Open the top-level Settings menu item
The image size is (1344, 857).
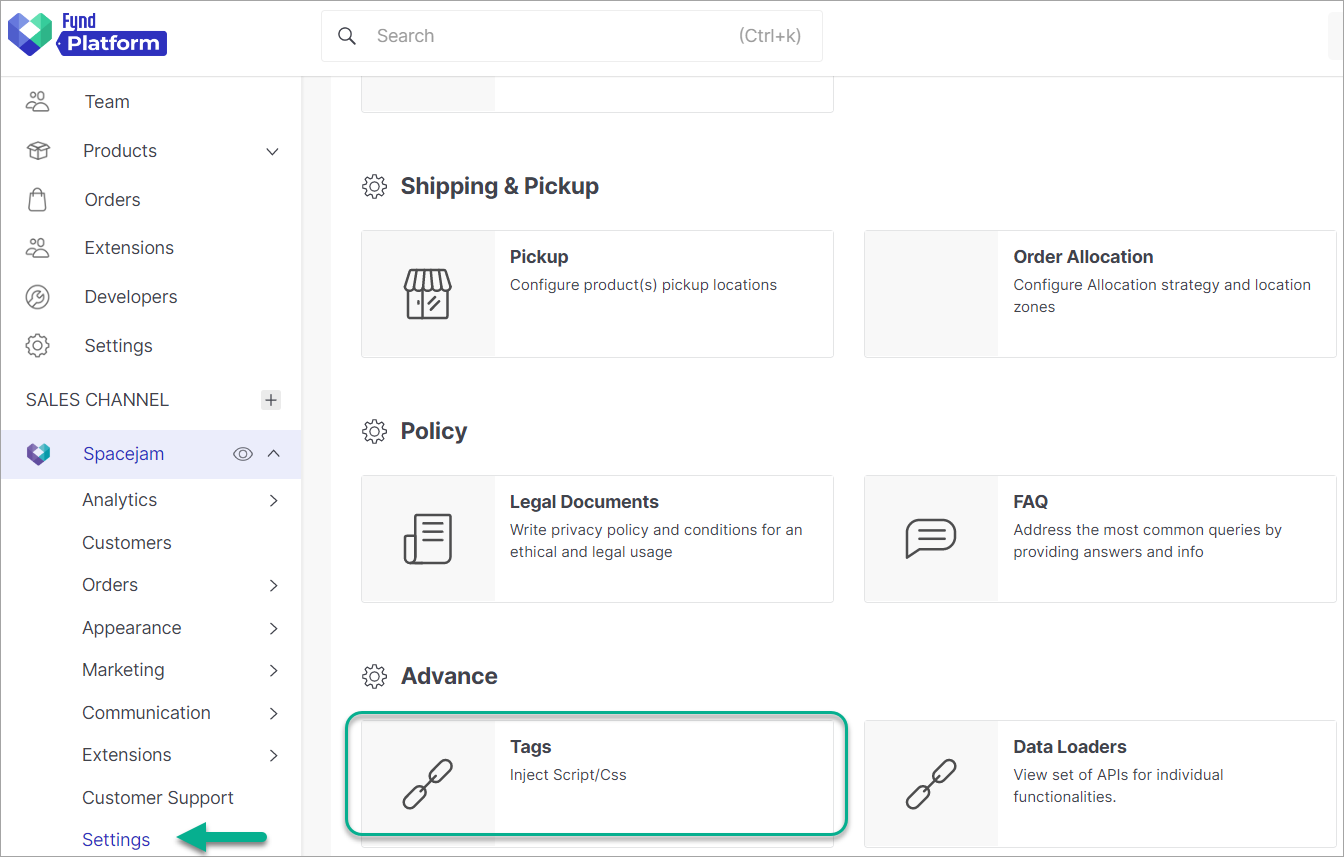(118, 346)
